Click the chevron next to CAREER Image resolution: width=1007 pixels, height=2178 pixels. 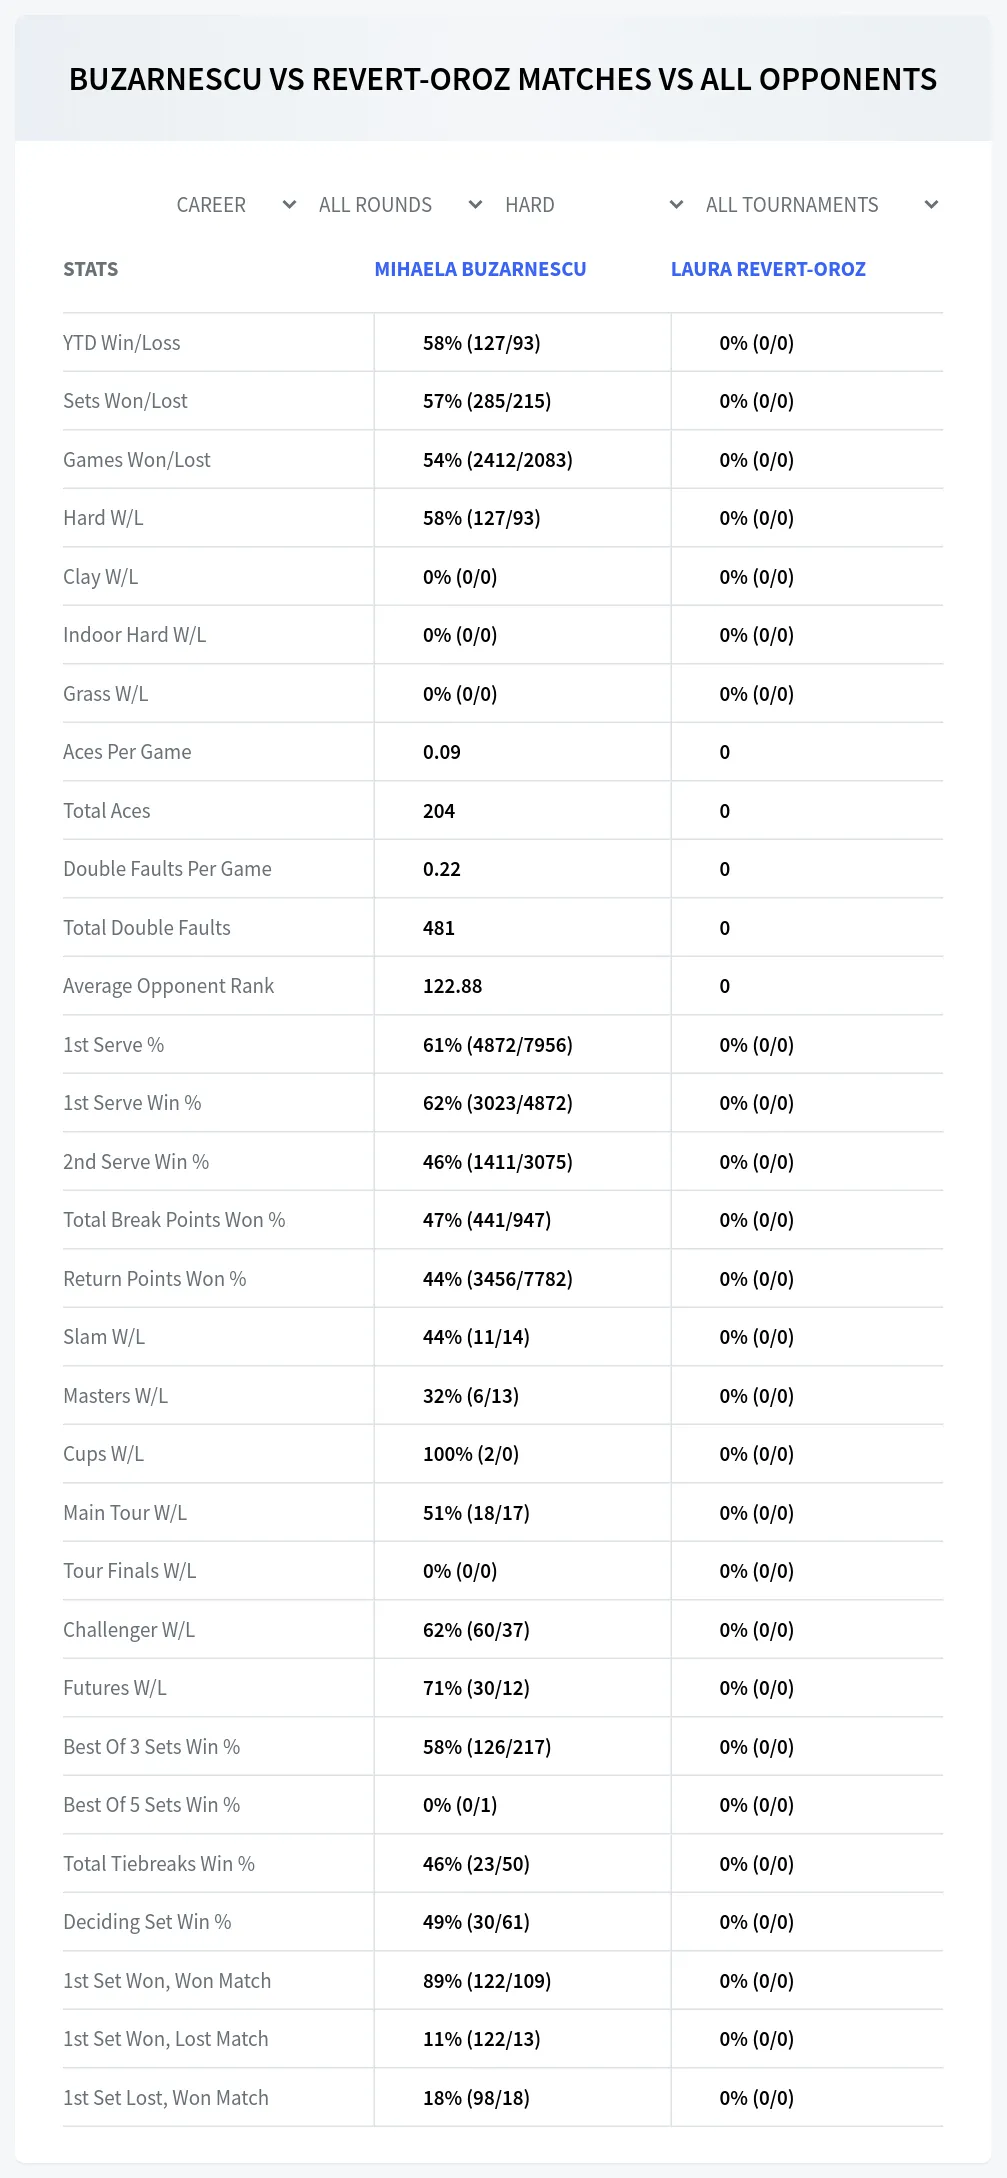coord(289,205)
